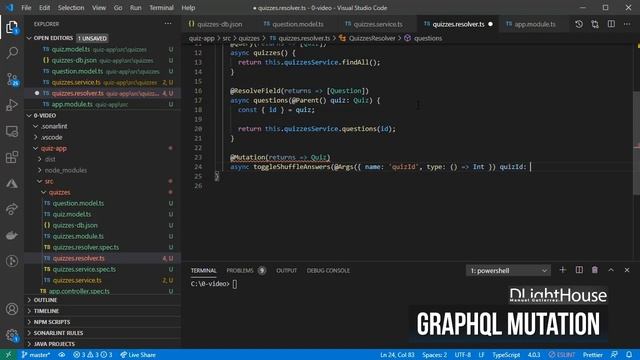Click notifications bell in status bar

click(629, 355)
